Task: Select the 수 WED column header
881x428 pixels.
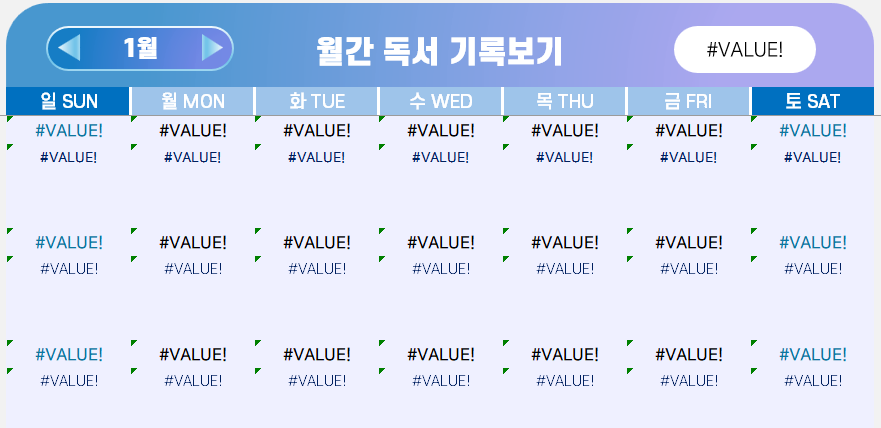Action: click(x=440, y=101)
